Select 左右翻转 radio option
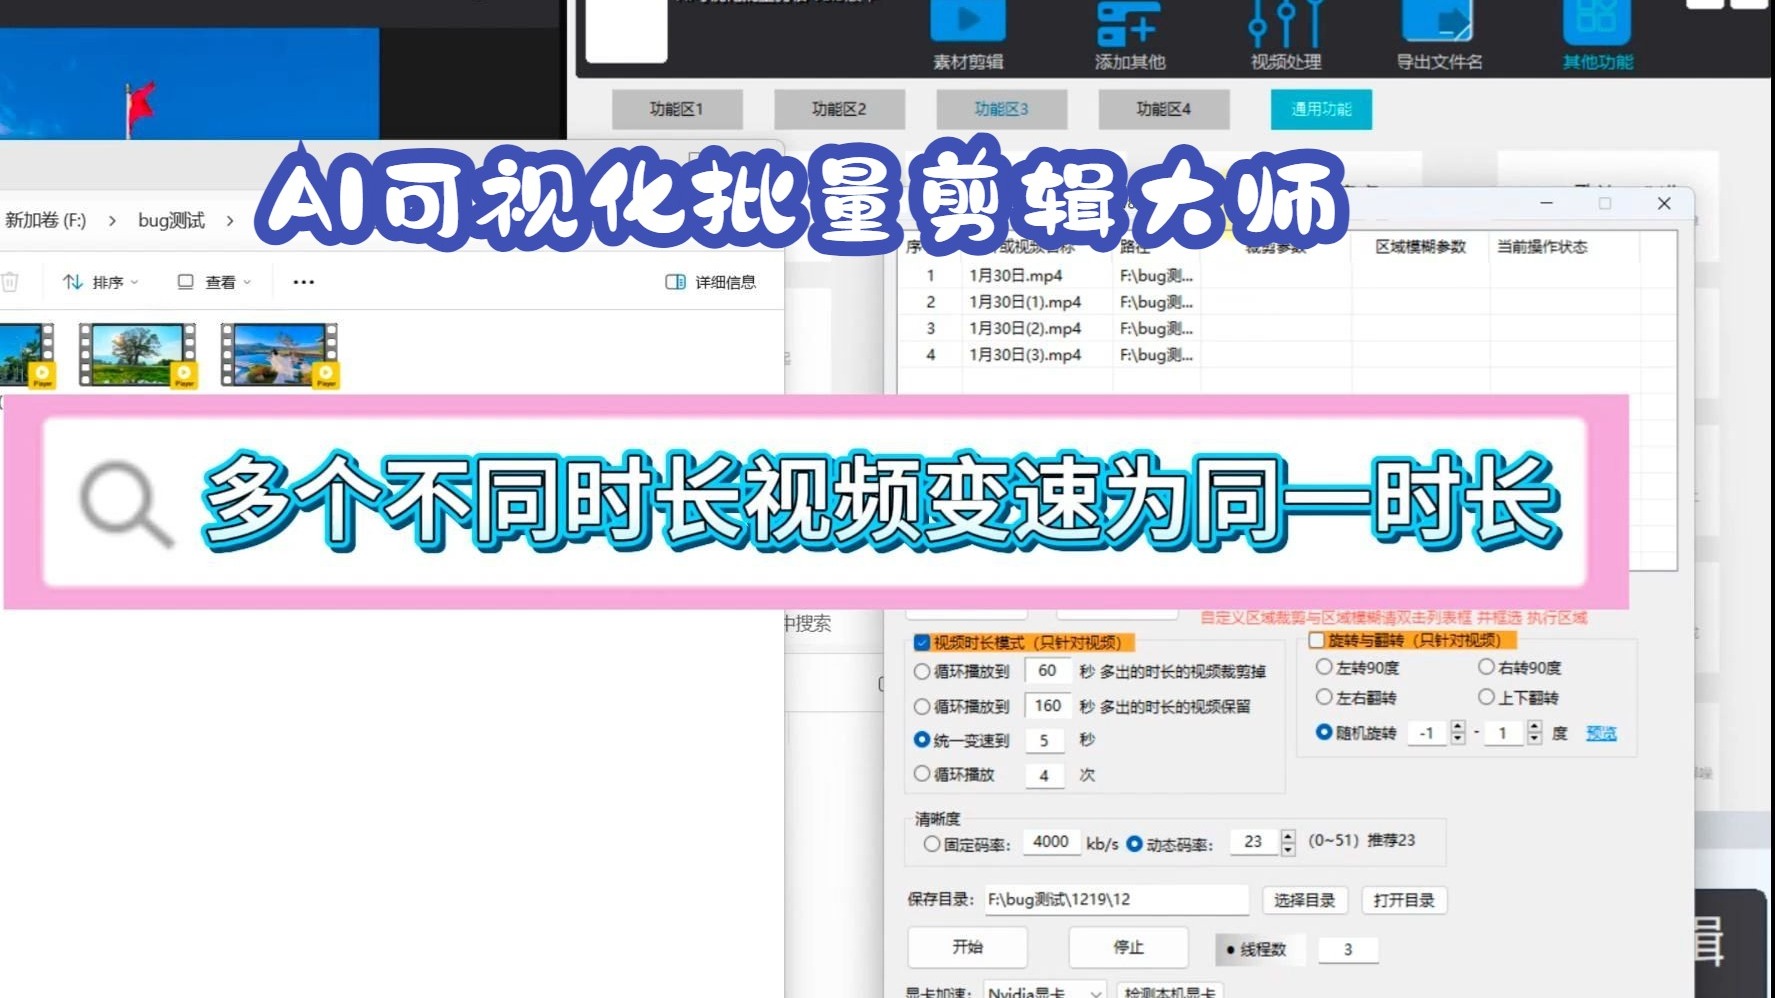 pos(1324,697)
